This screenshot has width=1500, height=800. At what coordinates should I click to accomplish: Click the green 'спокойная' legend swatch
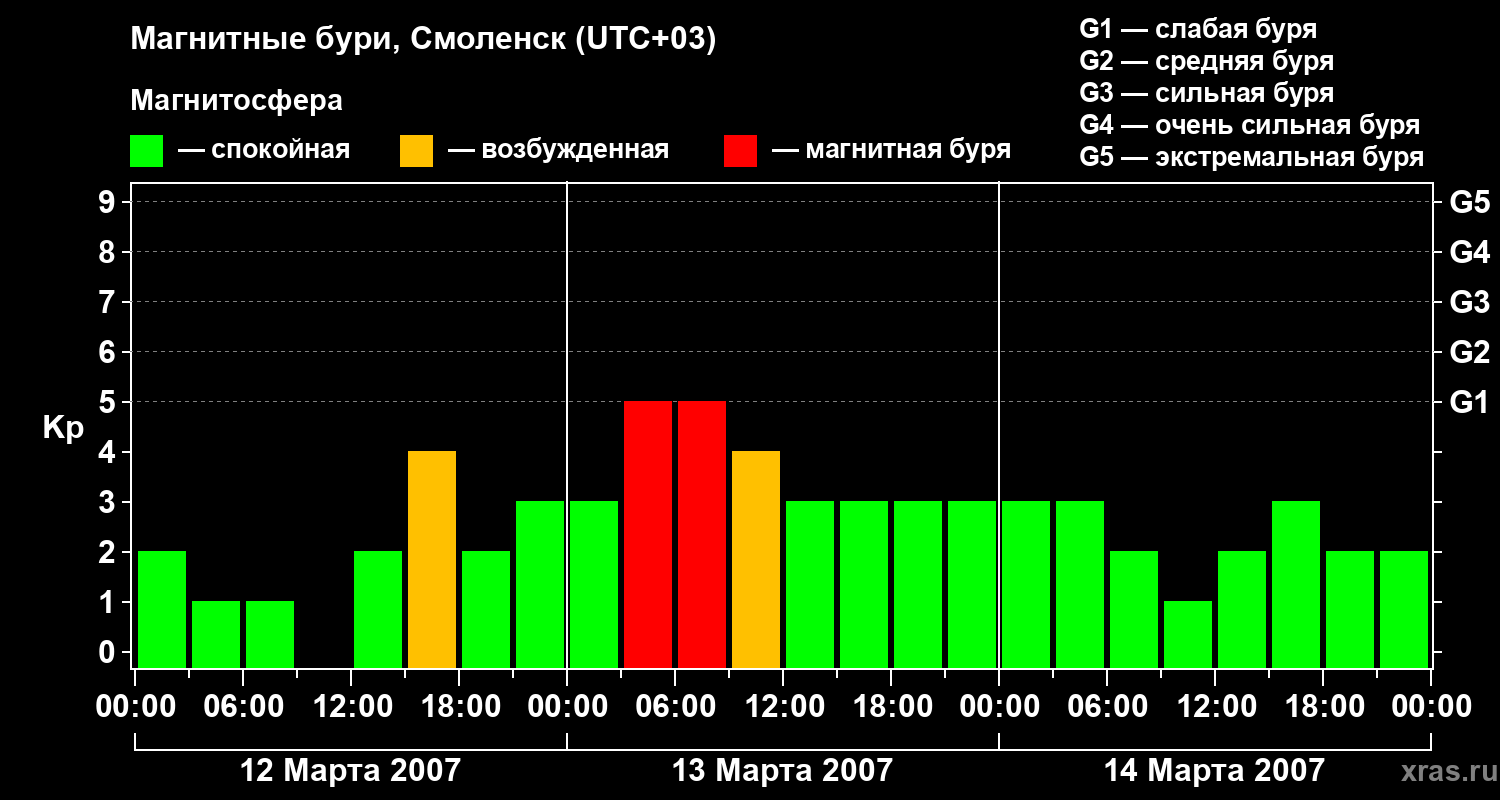146,151
